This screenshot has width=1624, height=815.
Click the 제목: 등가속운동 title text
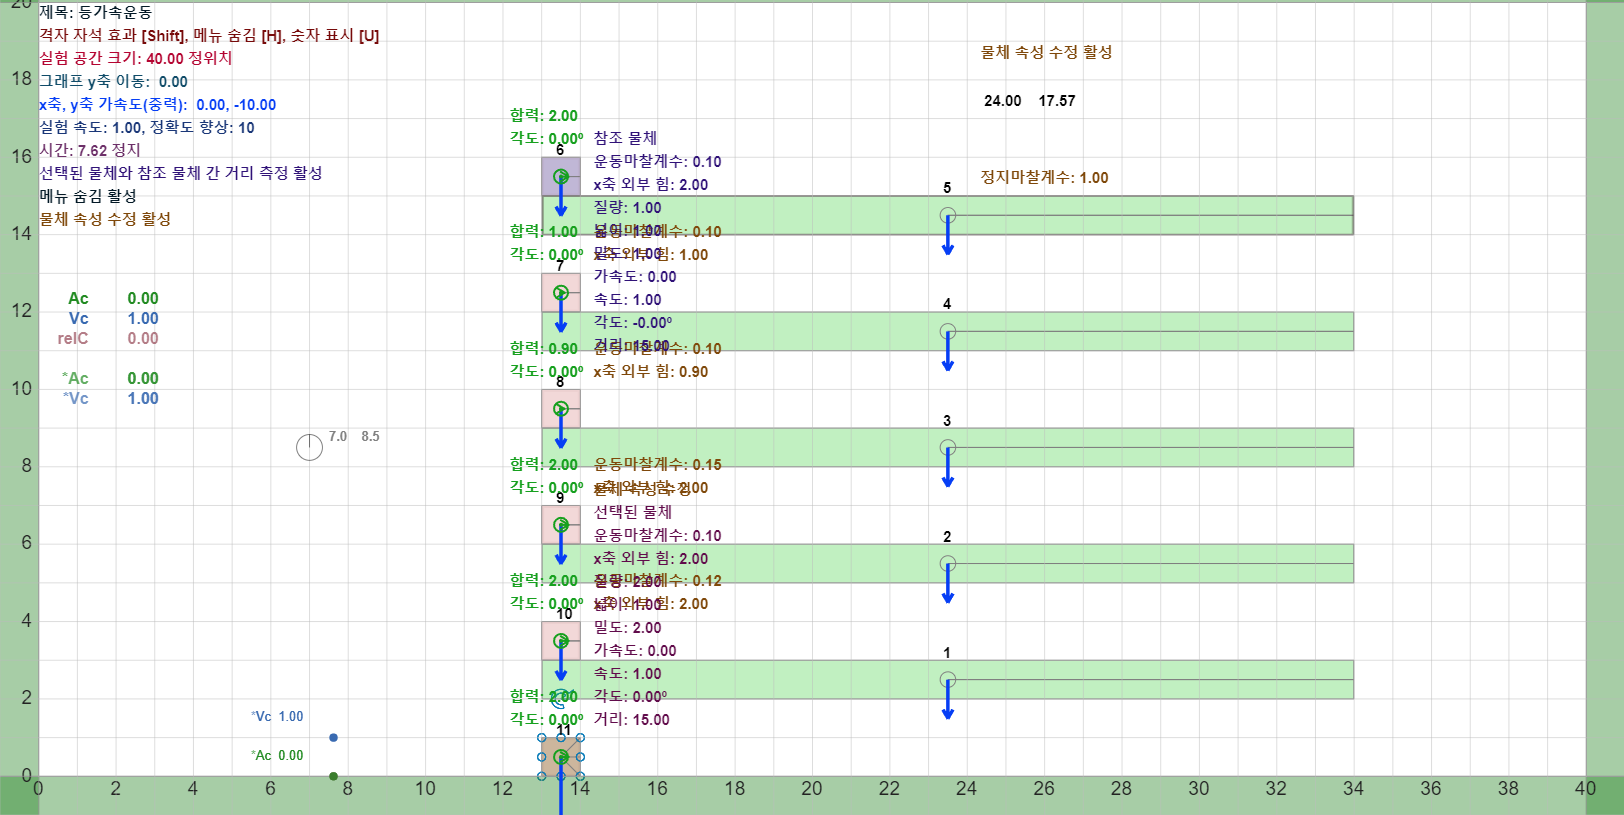tap(96, 12)
